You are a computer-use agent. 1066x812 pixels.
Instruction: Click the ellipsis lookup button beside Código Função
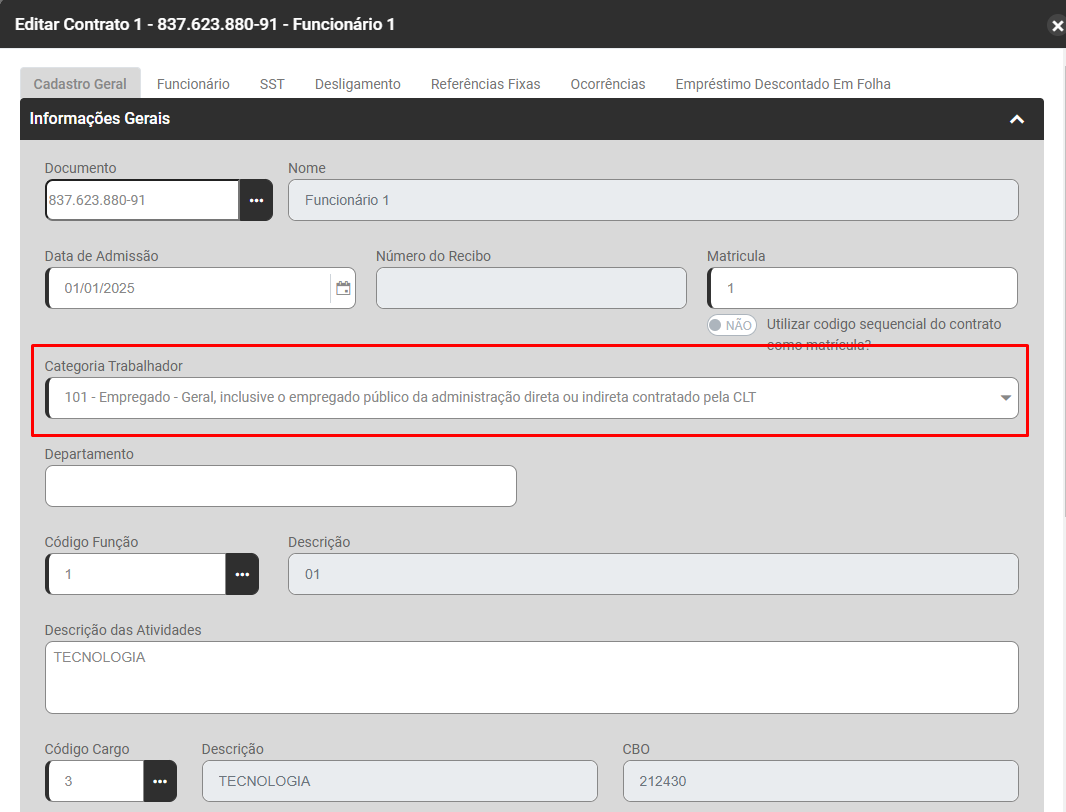pyautogui.click(x=242, y=574)
